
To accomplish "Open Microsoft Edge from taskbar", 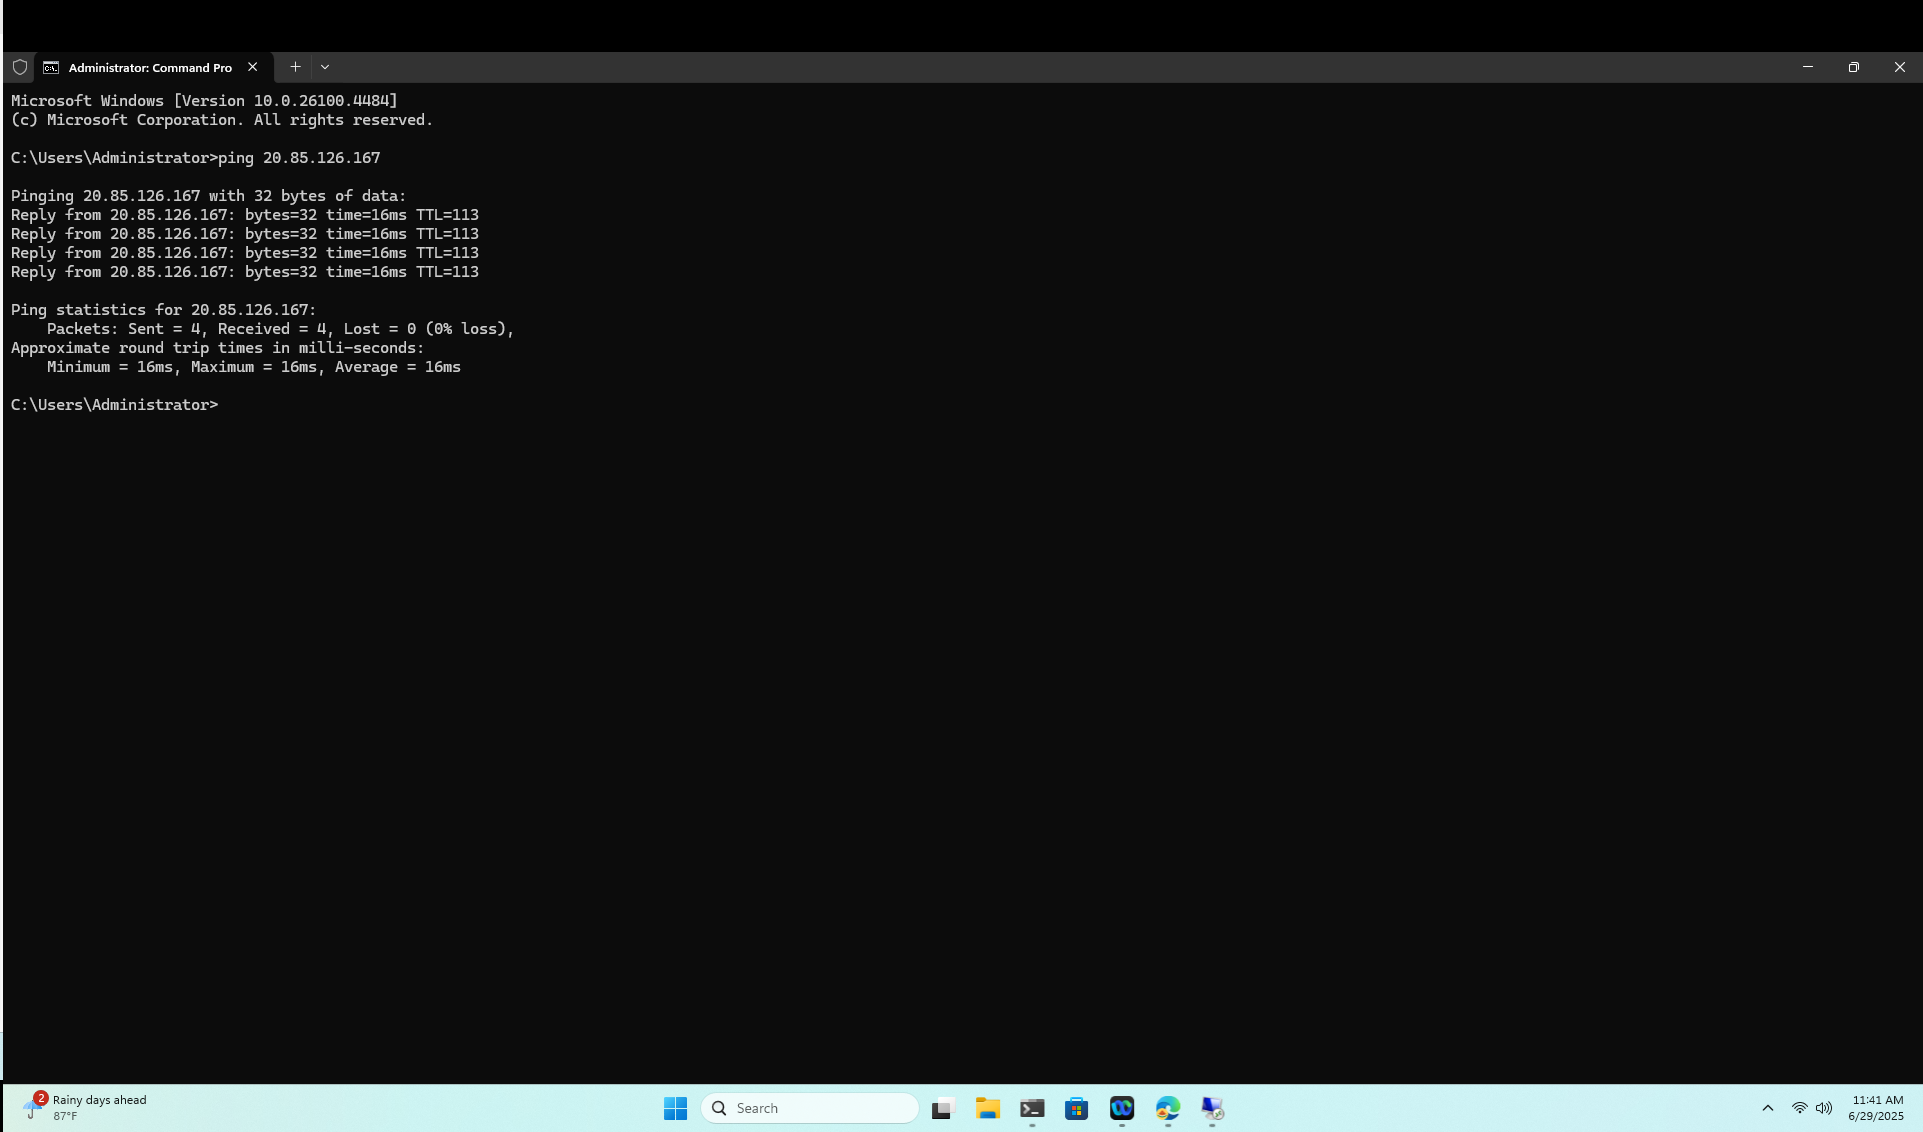I will point(1168,1108).
